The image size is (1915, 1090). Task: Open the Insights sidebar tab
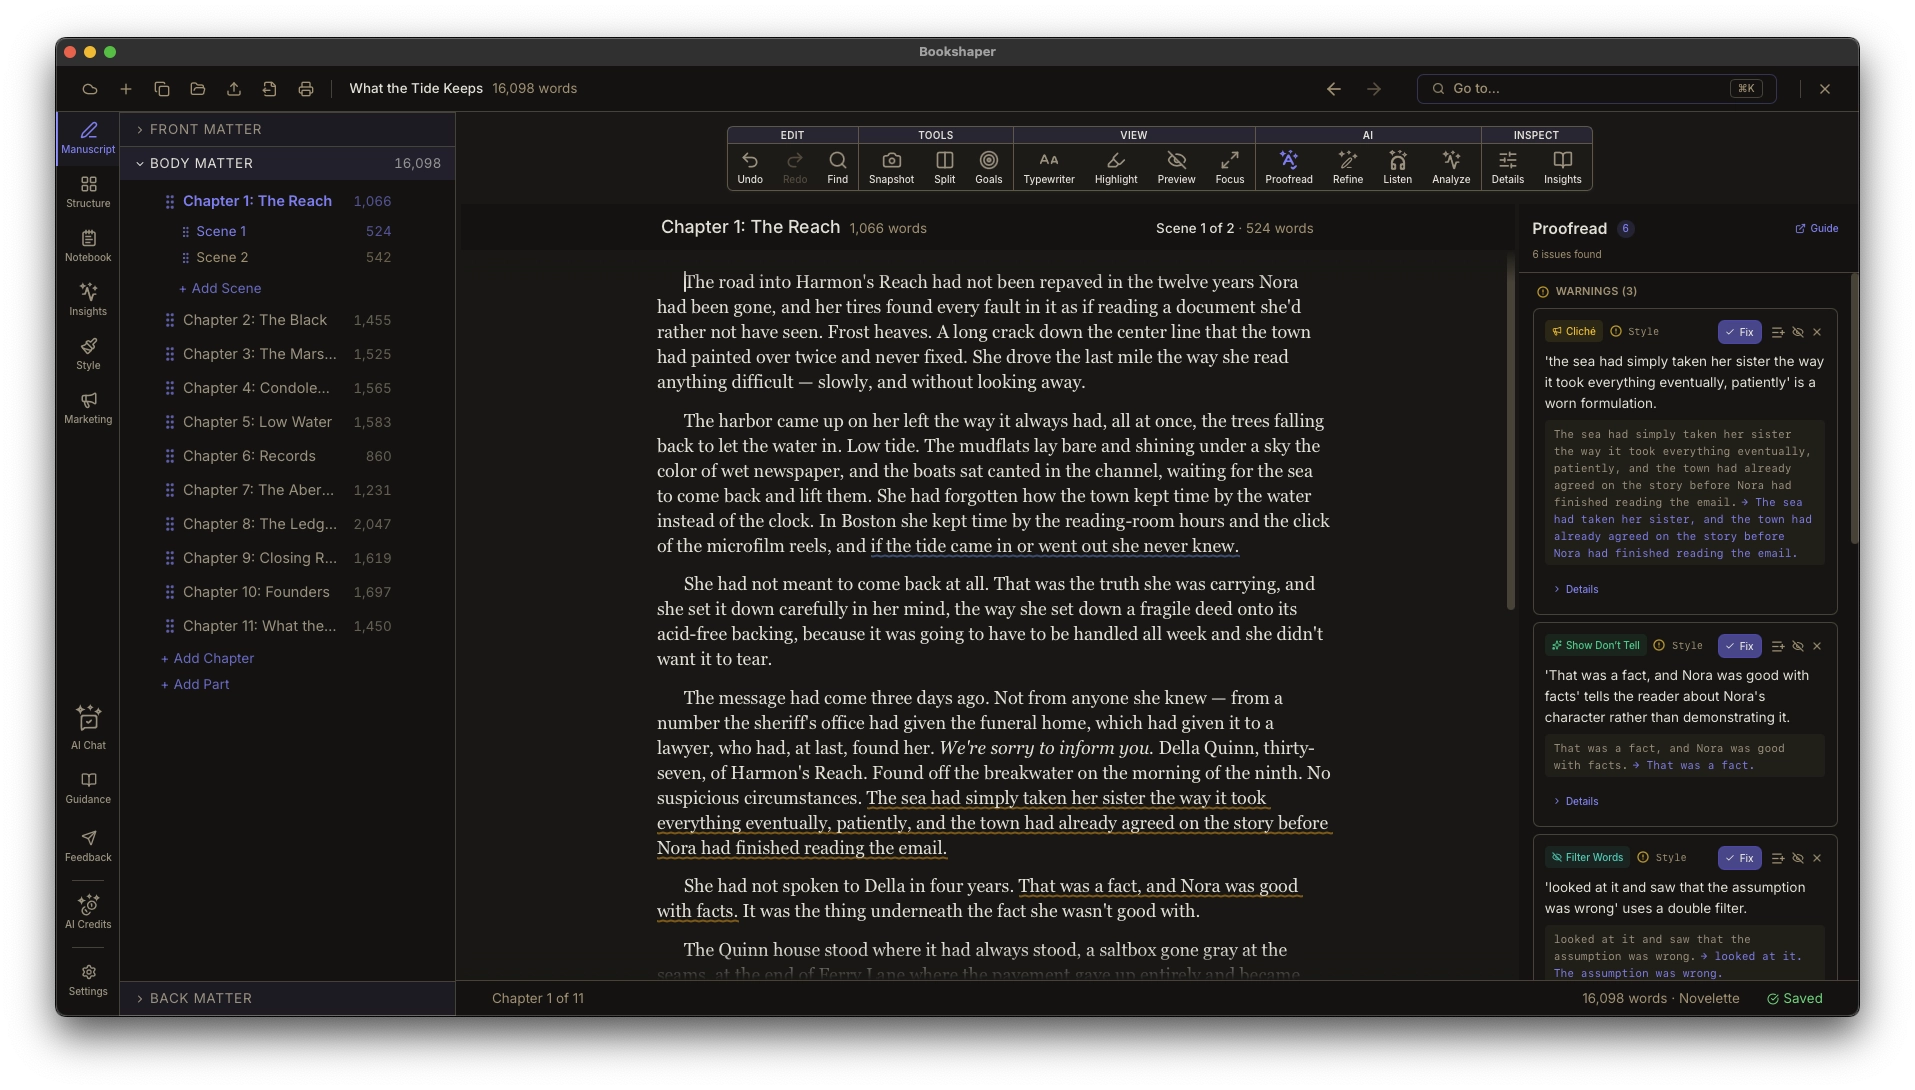pos(88,300)
